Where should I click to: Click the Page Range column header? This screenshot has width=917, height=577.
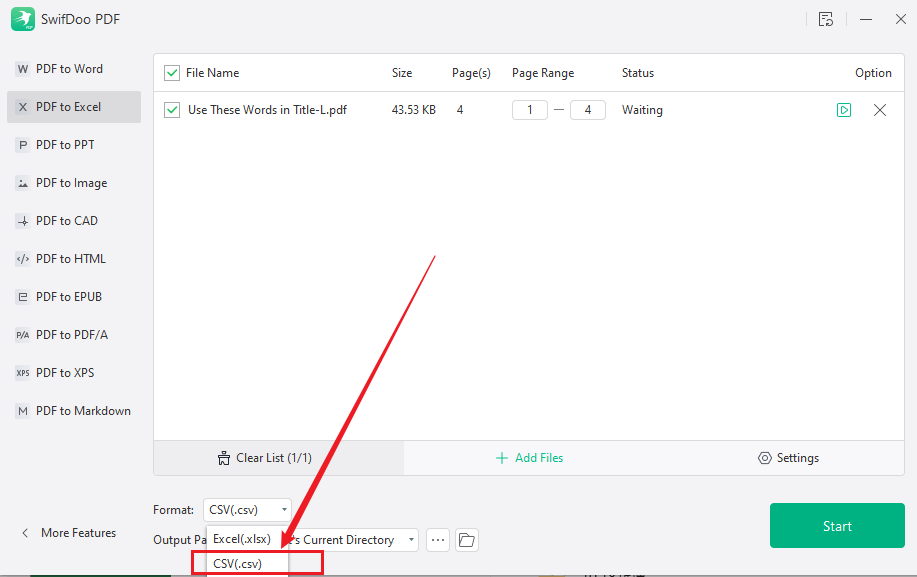pyautogui.click(x=543, y=73)
